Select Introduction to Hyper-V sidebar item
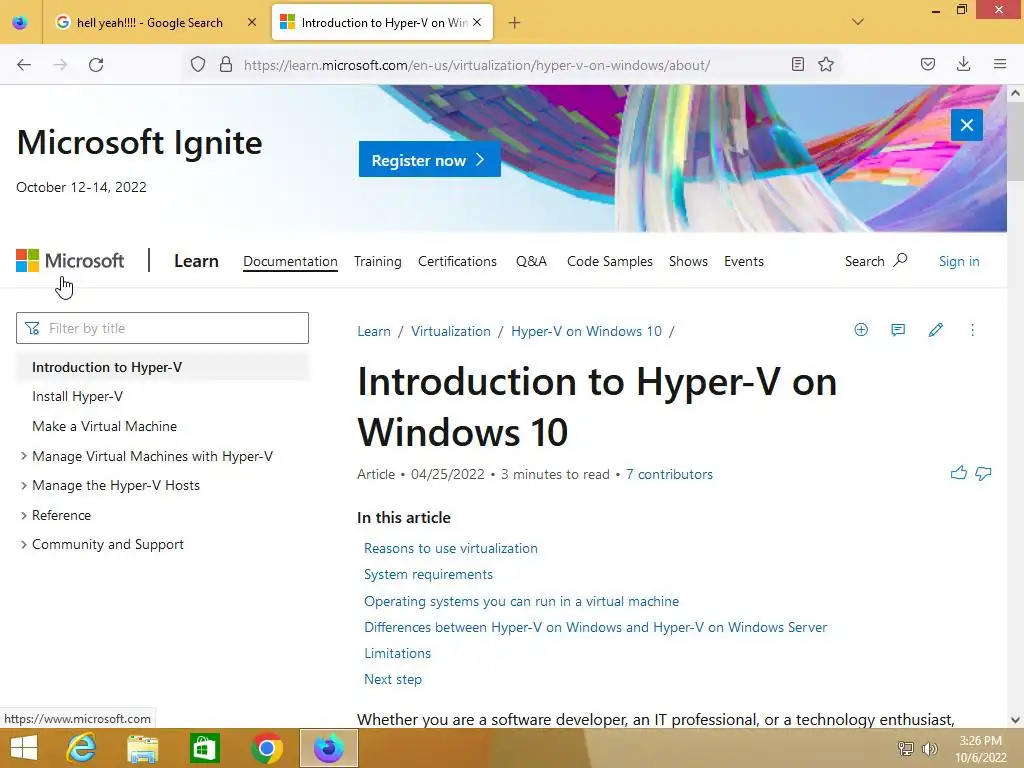This screenshot has width=1024, height=768. pyautogui.click(x=162, y=367)
